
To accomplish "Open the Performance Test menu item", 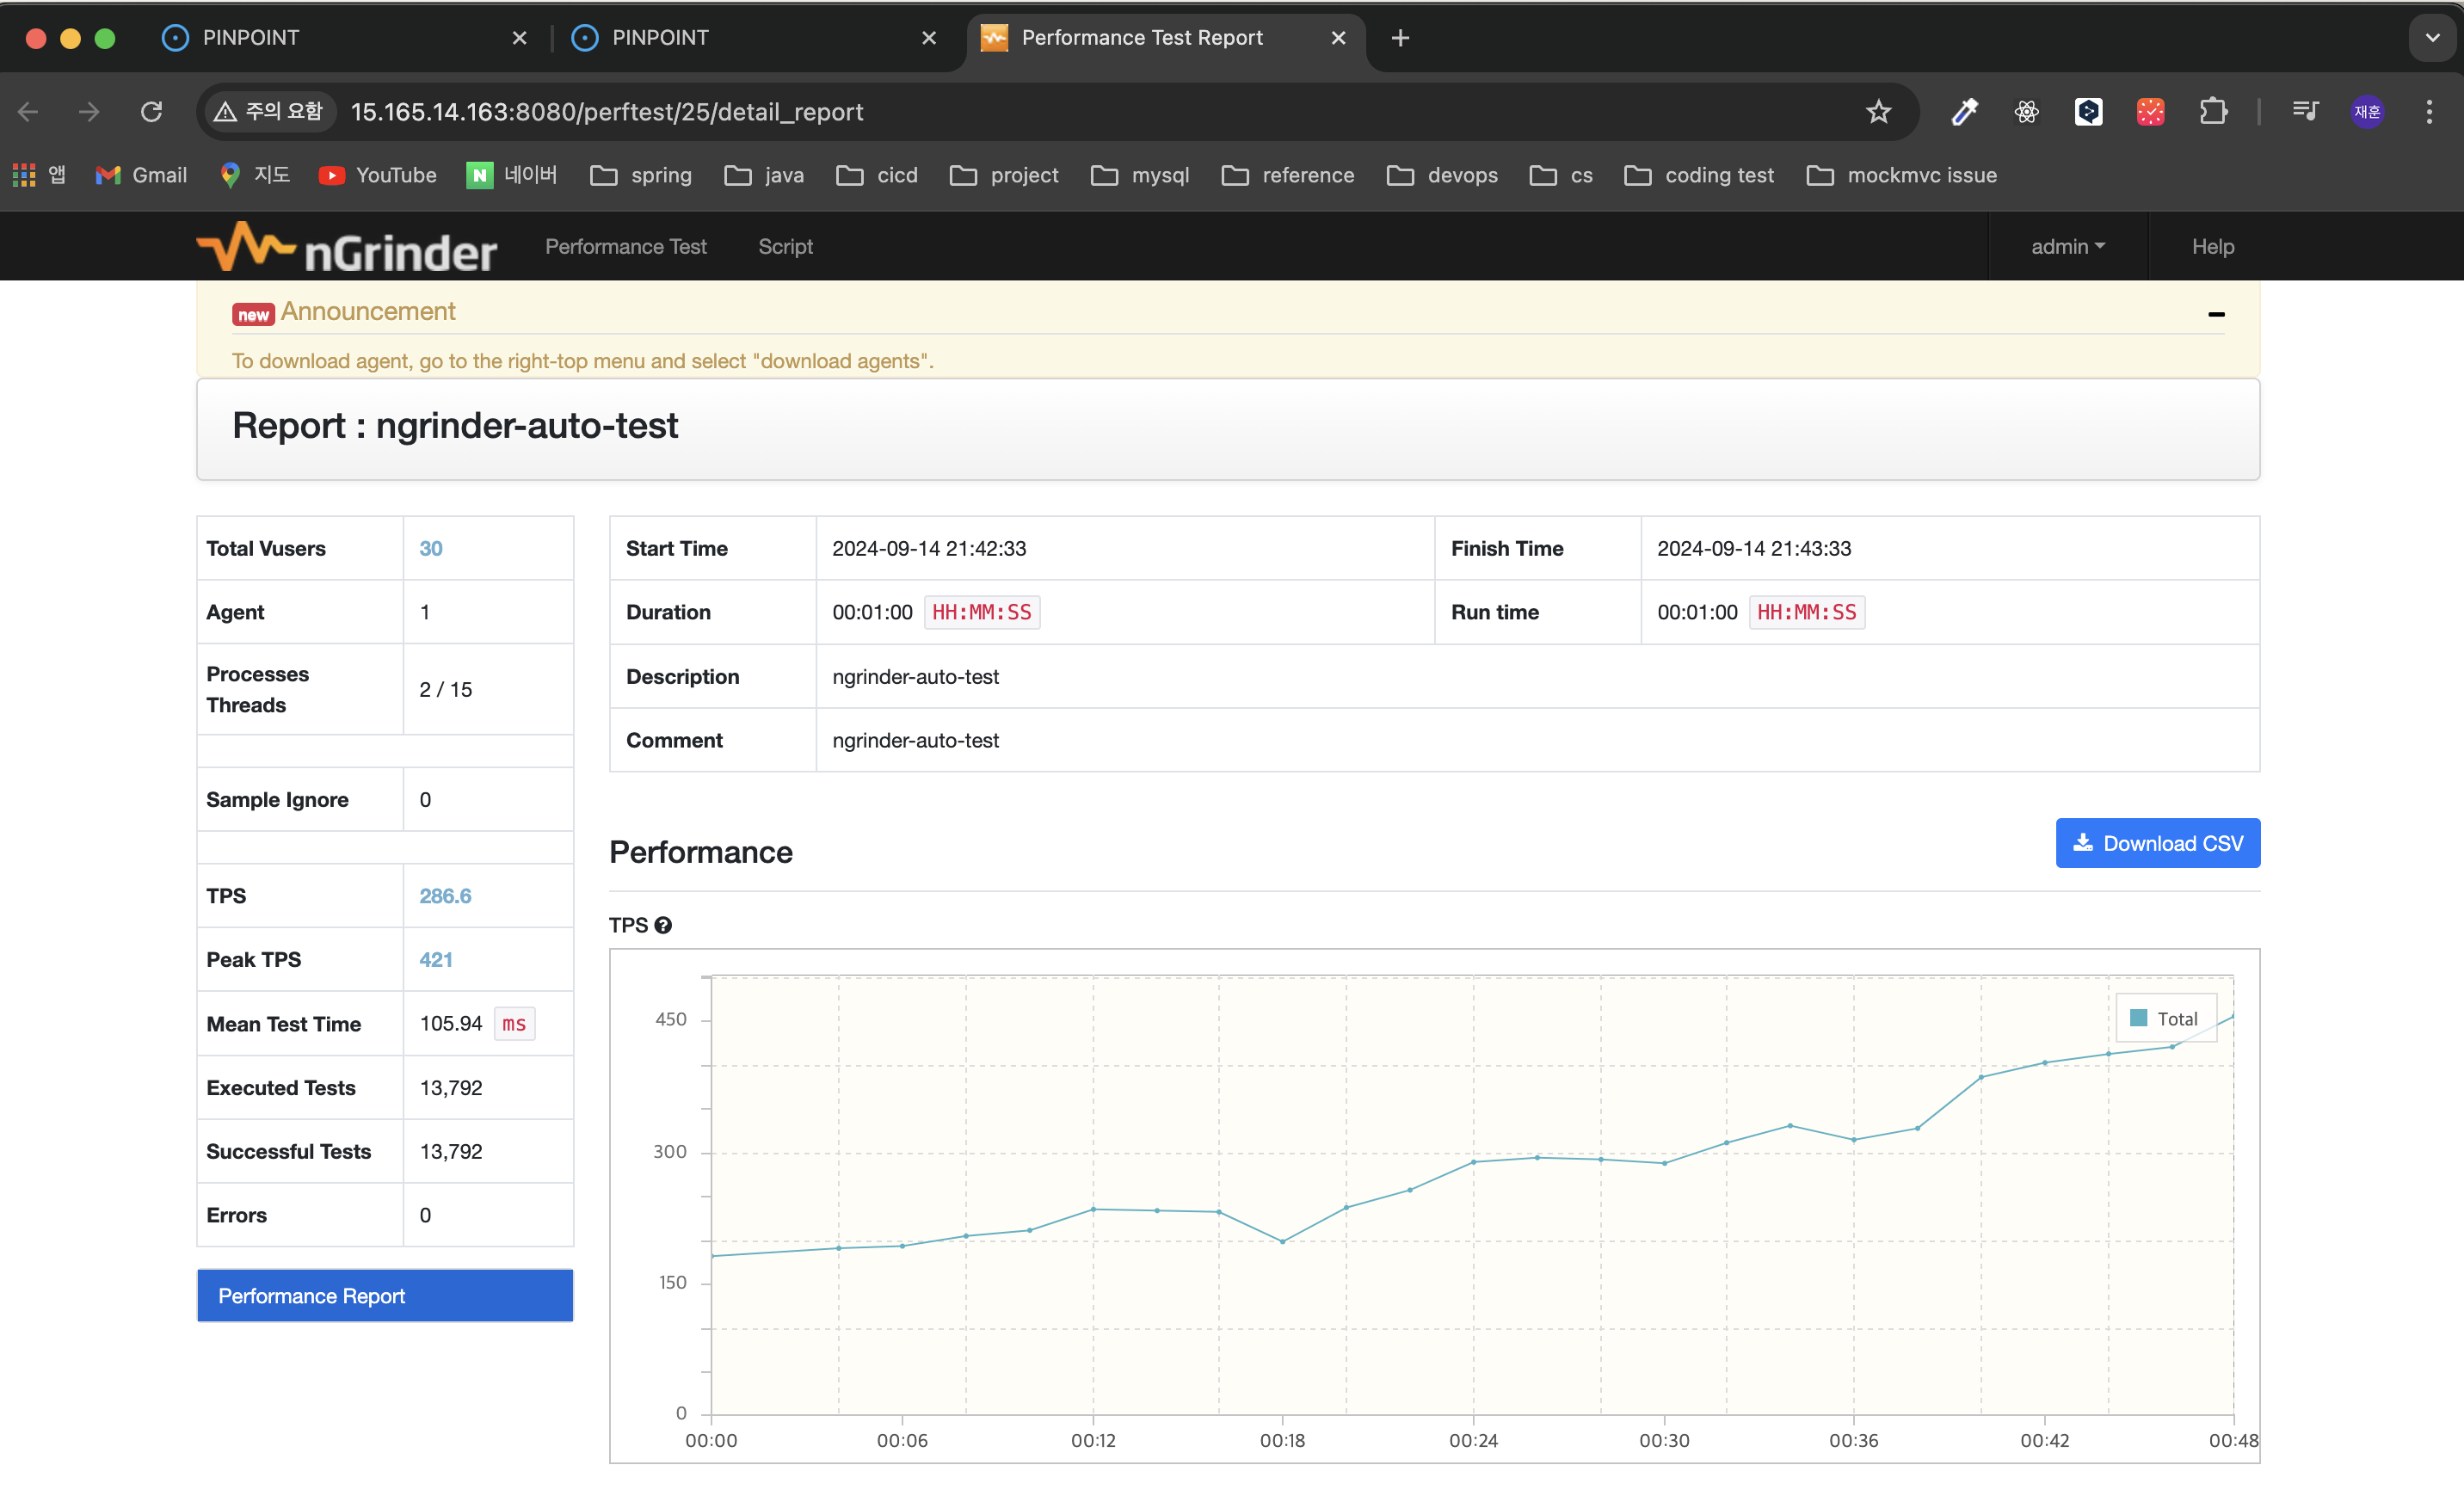I will click(x=625, y=247).
